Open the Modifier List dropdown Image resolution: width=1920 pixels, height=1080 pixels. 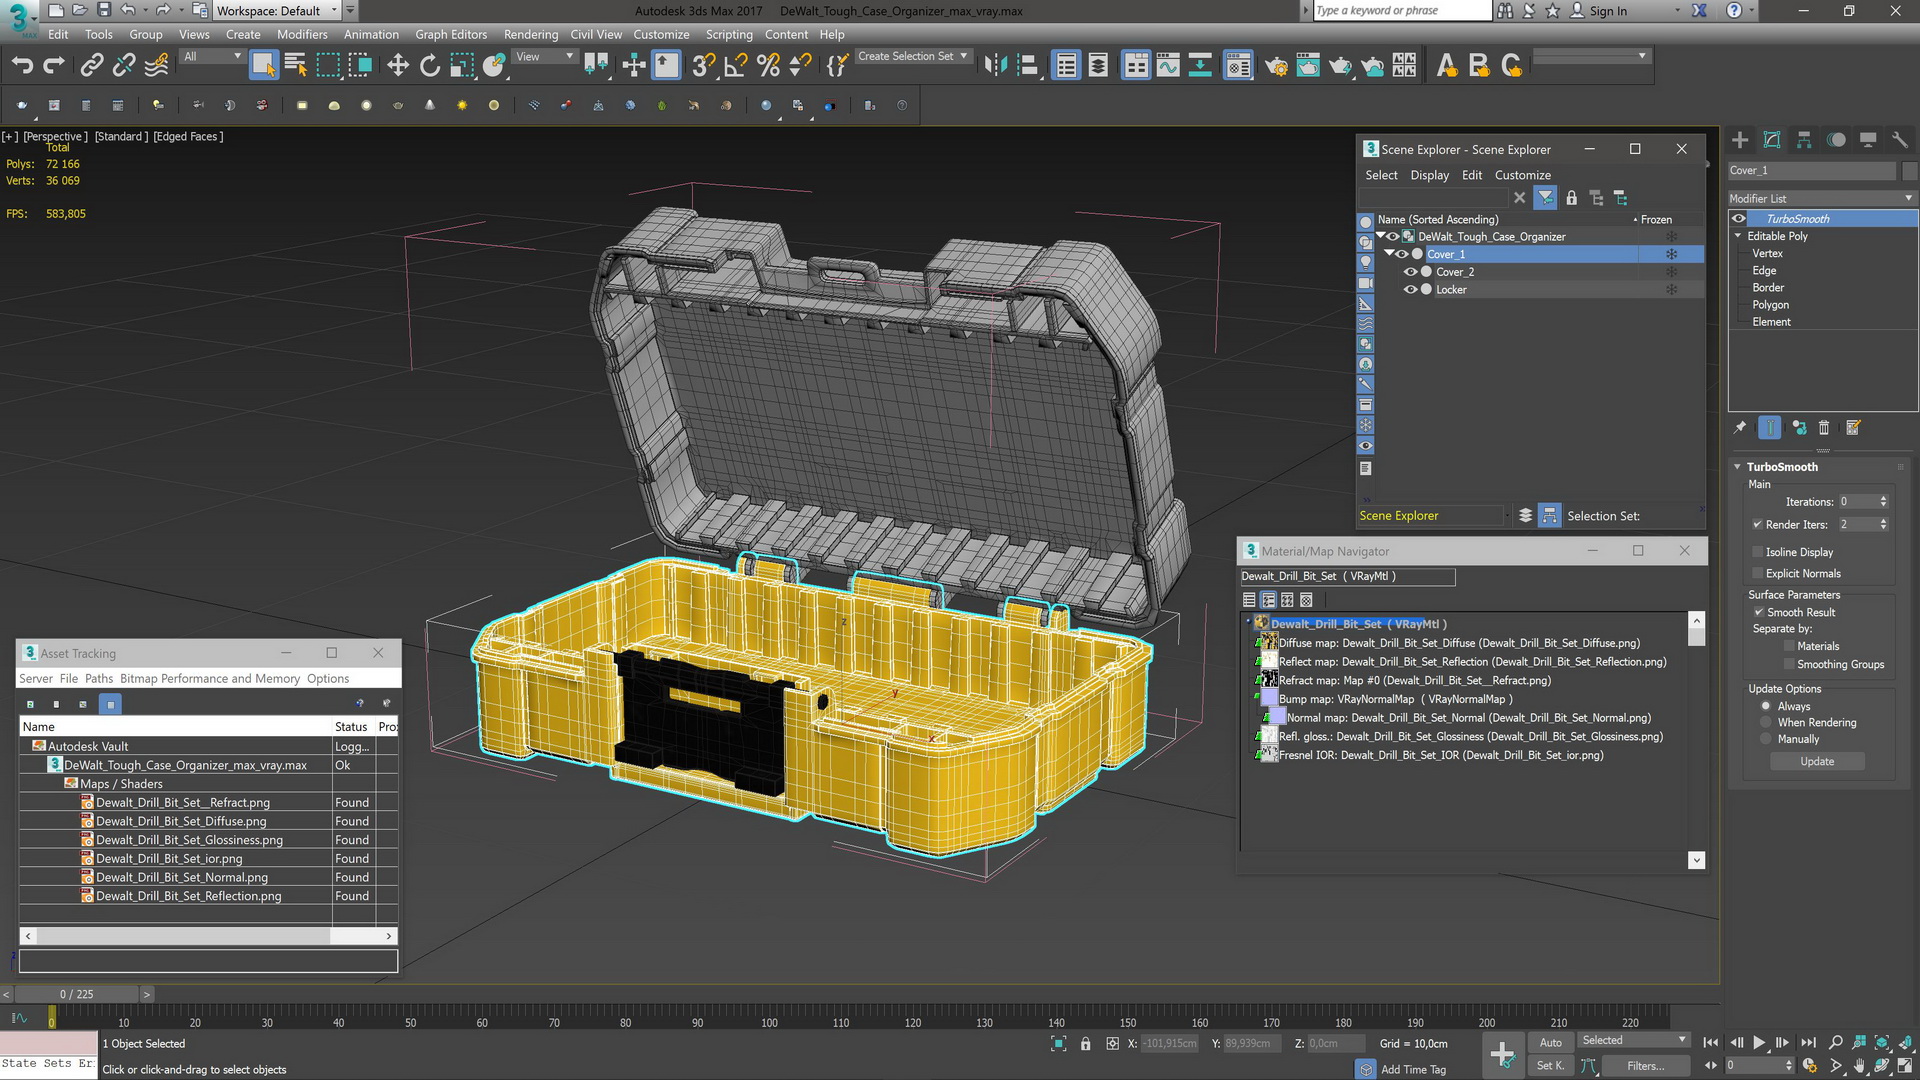1822,198
